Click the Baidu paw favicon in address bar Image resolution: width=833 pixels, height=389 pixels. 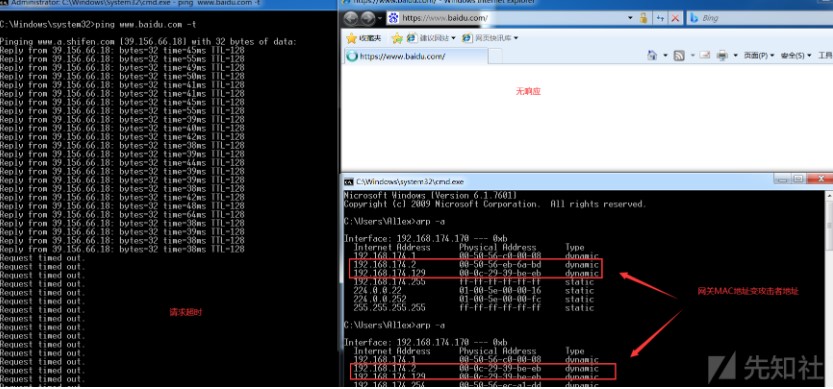pos(393,18)
